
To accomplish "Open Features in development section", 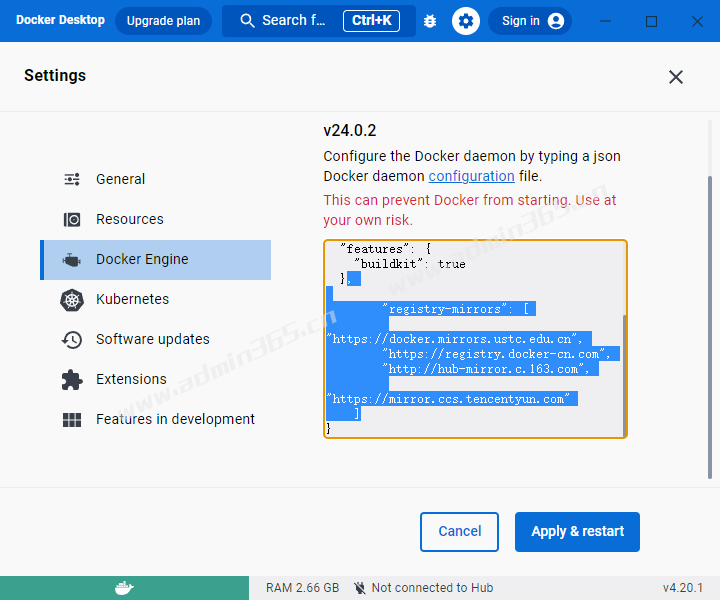I will 156,420.
